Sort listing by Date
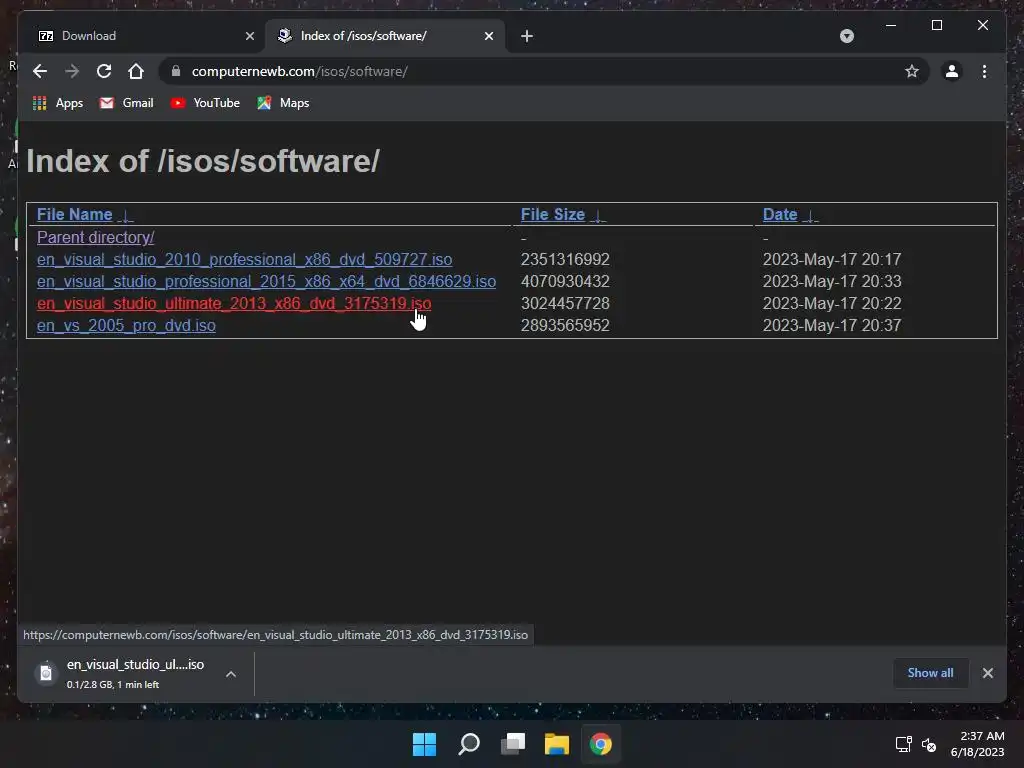 [780, 214]
